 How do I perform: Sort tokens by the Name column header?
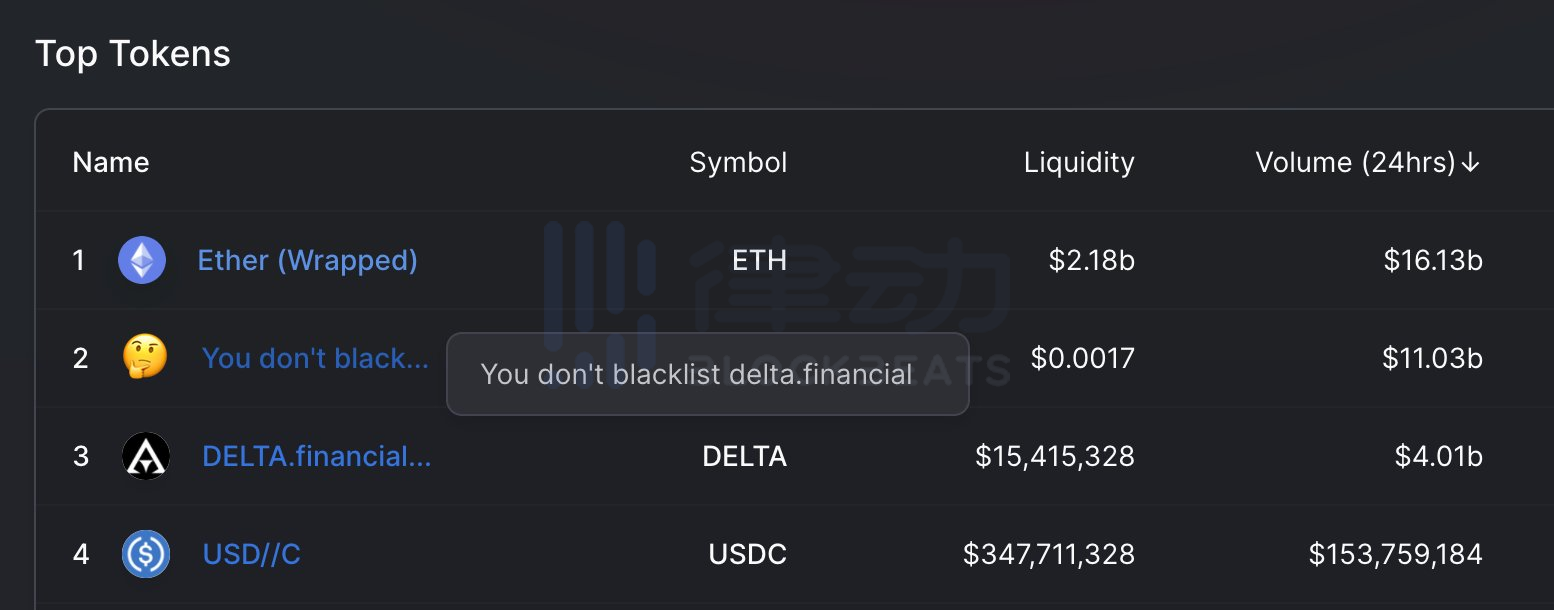click(110, 162)
